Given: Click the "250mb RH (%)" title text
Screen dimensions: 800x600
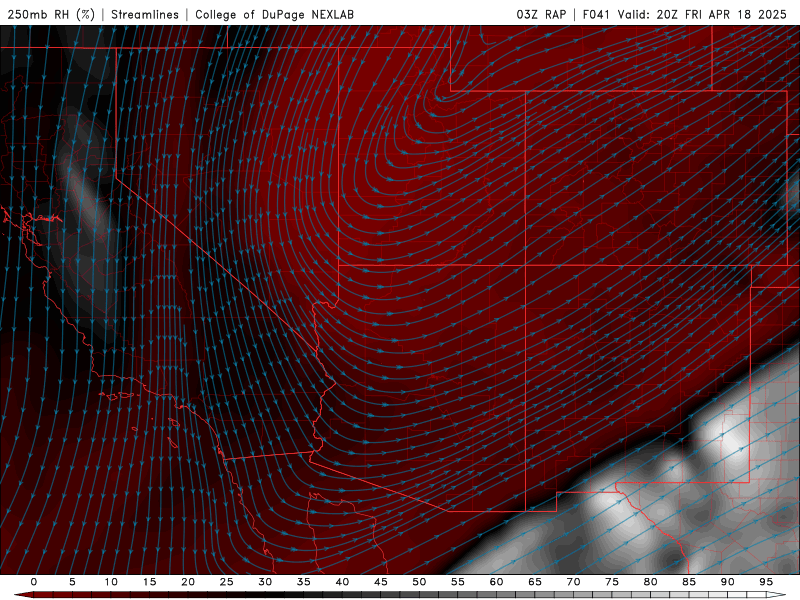Looking at the screenshot, I should (x=51, y=14).
